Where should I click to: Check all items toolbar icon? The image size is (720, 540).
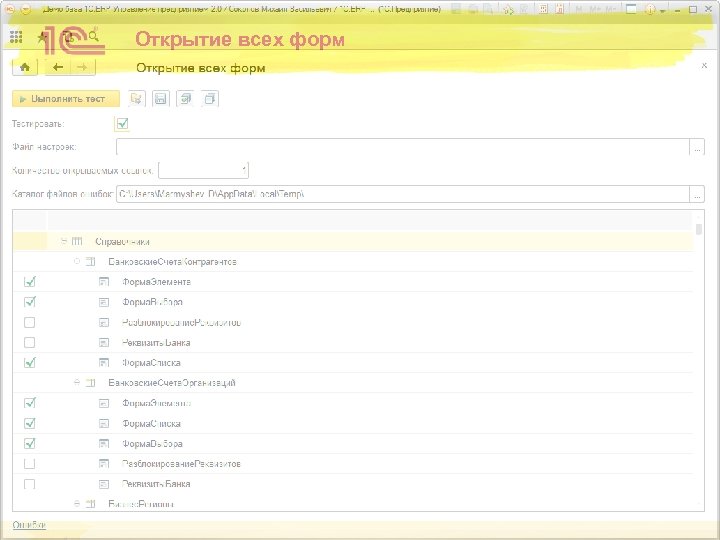point(186,99)
